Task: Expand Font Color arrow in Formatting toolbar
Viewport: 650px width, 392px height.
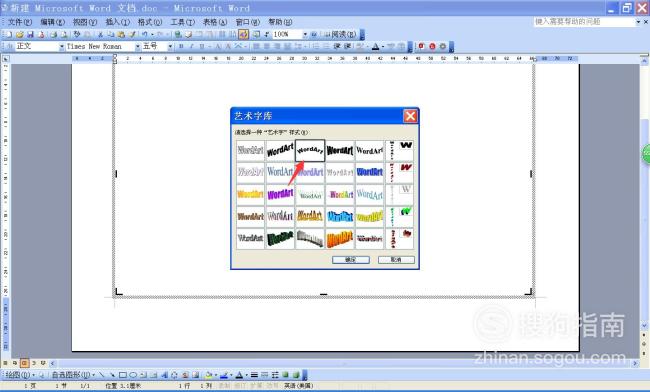Action: click(x=383, y=46)
